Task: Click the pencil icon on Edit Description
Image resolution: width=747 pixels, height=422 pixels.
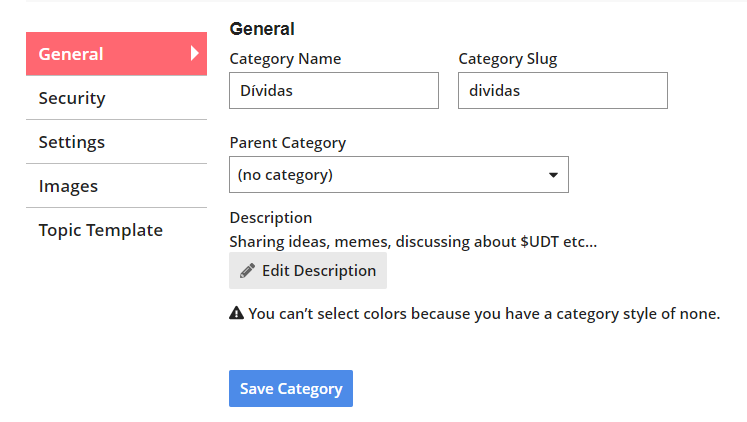Action: tap(247, 271)
